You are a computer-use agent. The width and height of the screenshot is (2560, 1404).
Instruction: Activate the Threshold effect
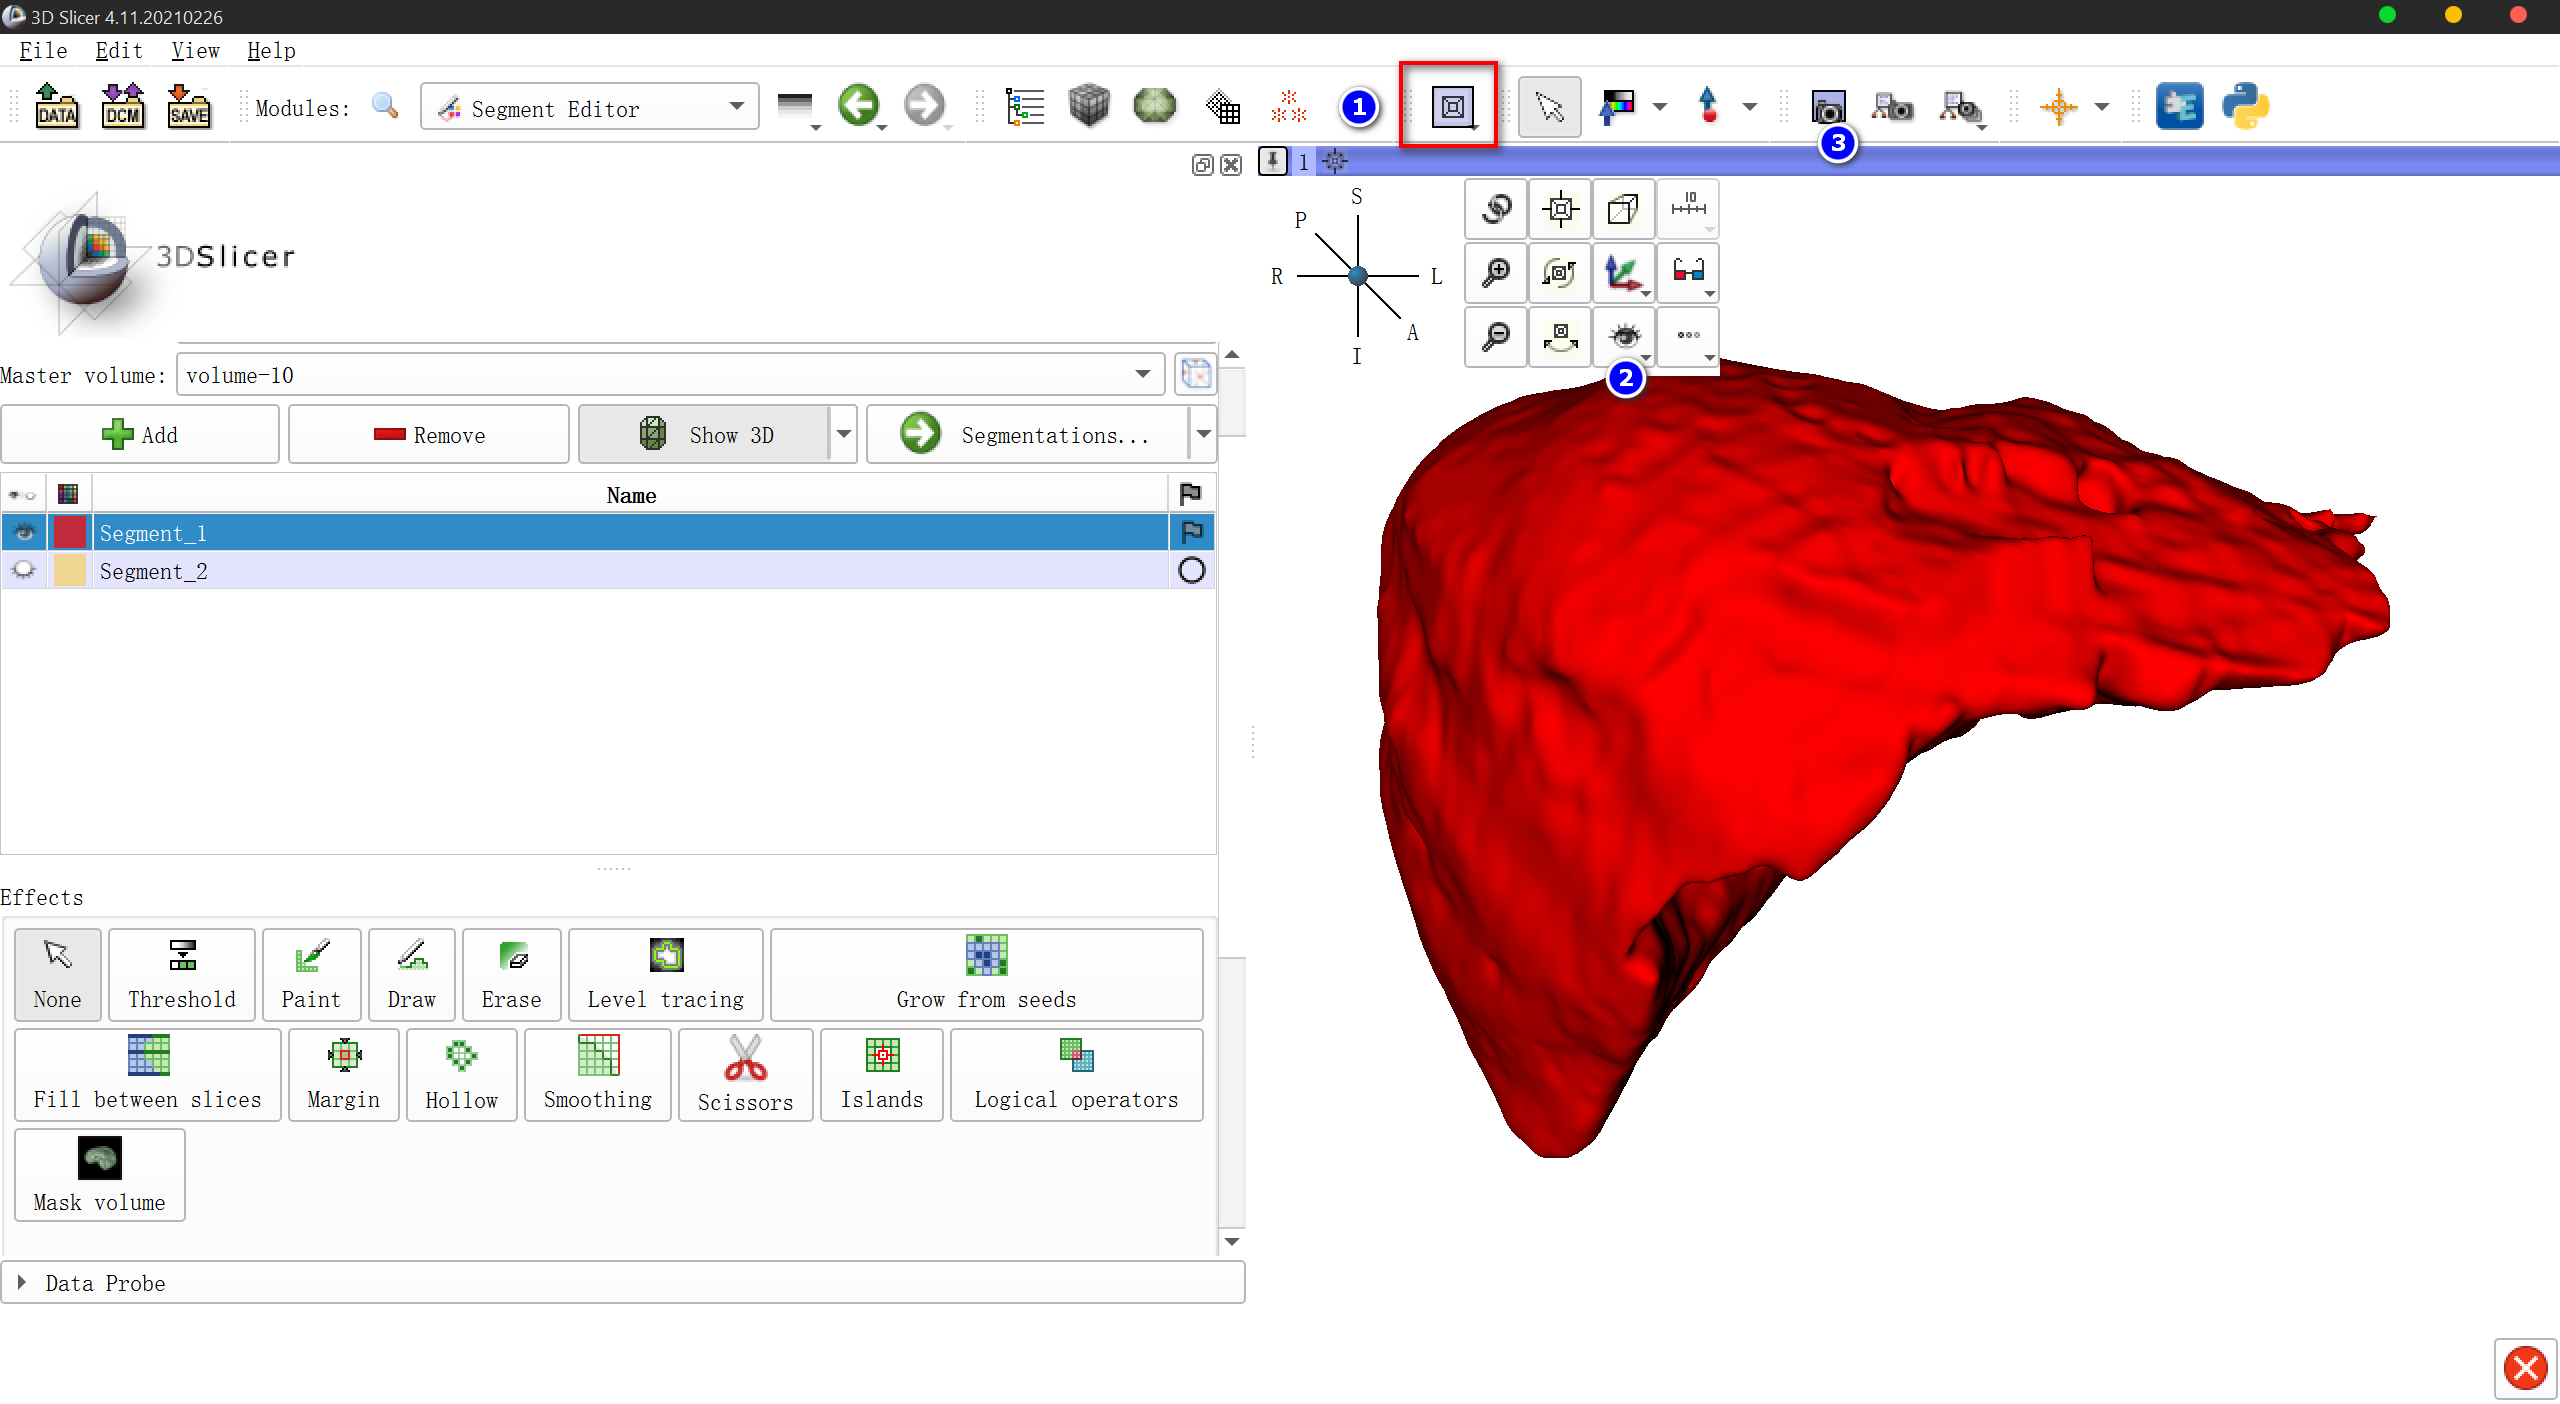pos(181,974)
